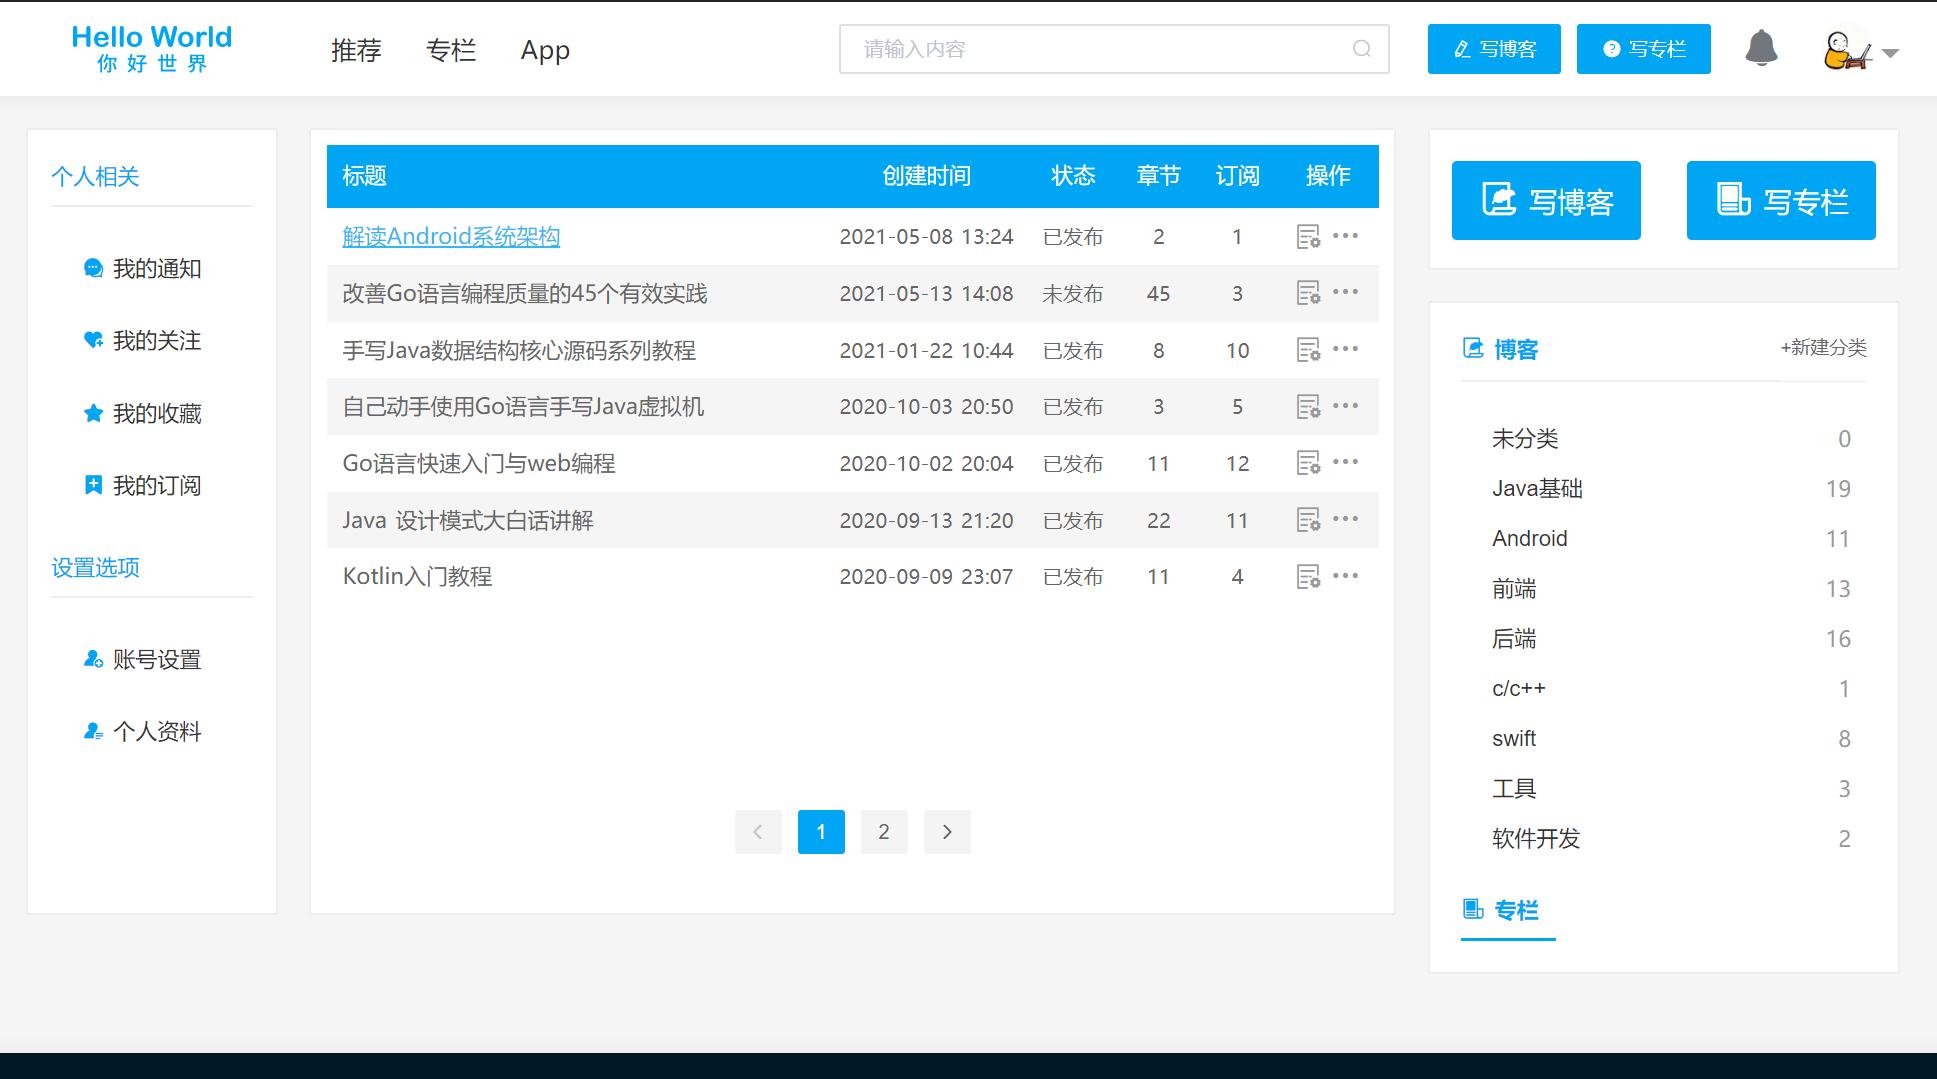The image size is (1937, 1079).
Task: Open chapter management icon for Kotlin入门教程
Action: click(1306, 576)
